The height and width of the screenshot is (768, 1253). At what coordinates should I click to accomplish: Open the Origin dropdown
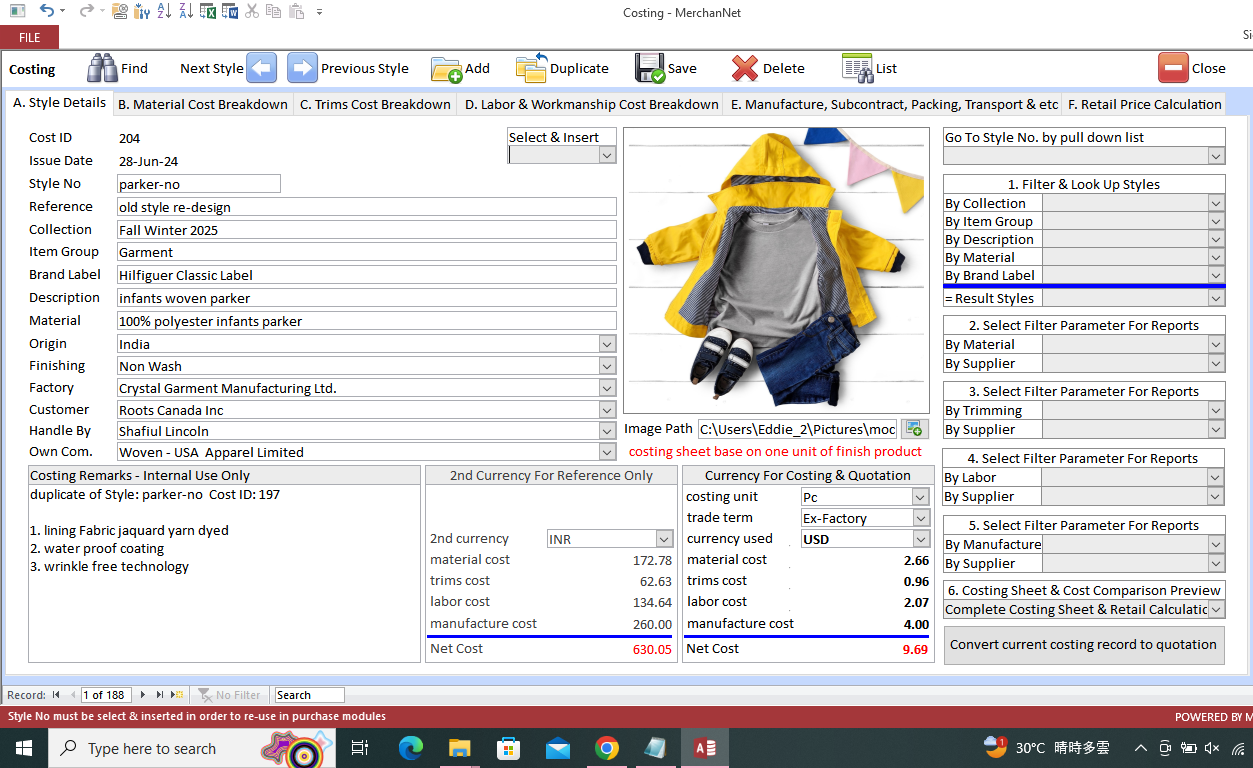pyautogui.click(x=606, y=343)
